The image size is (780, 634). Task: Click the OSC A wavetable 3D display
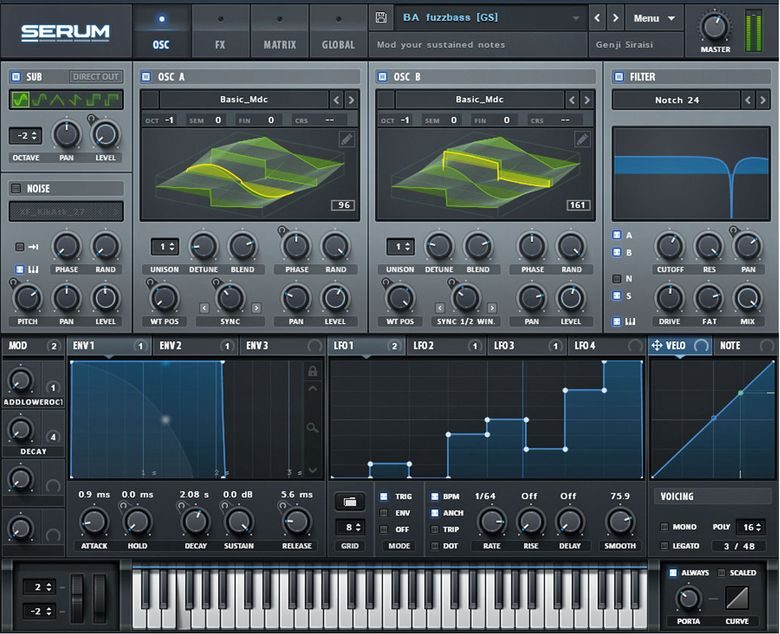click(x=250, y=174)
